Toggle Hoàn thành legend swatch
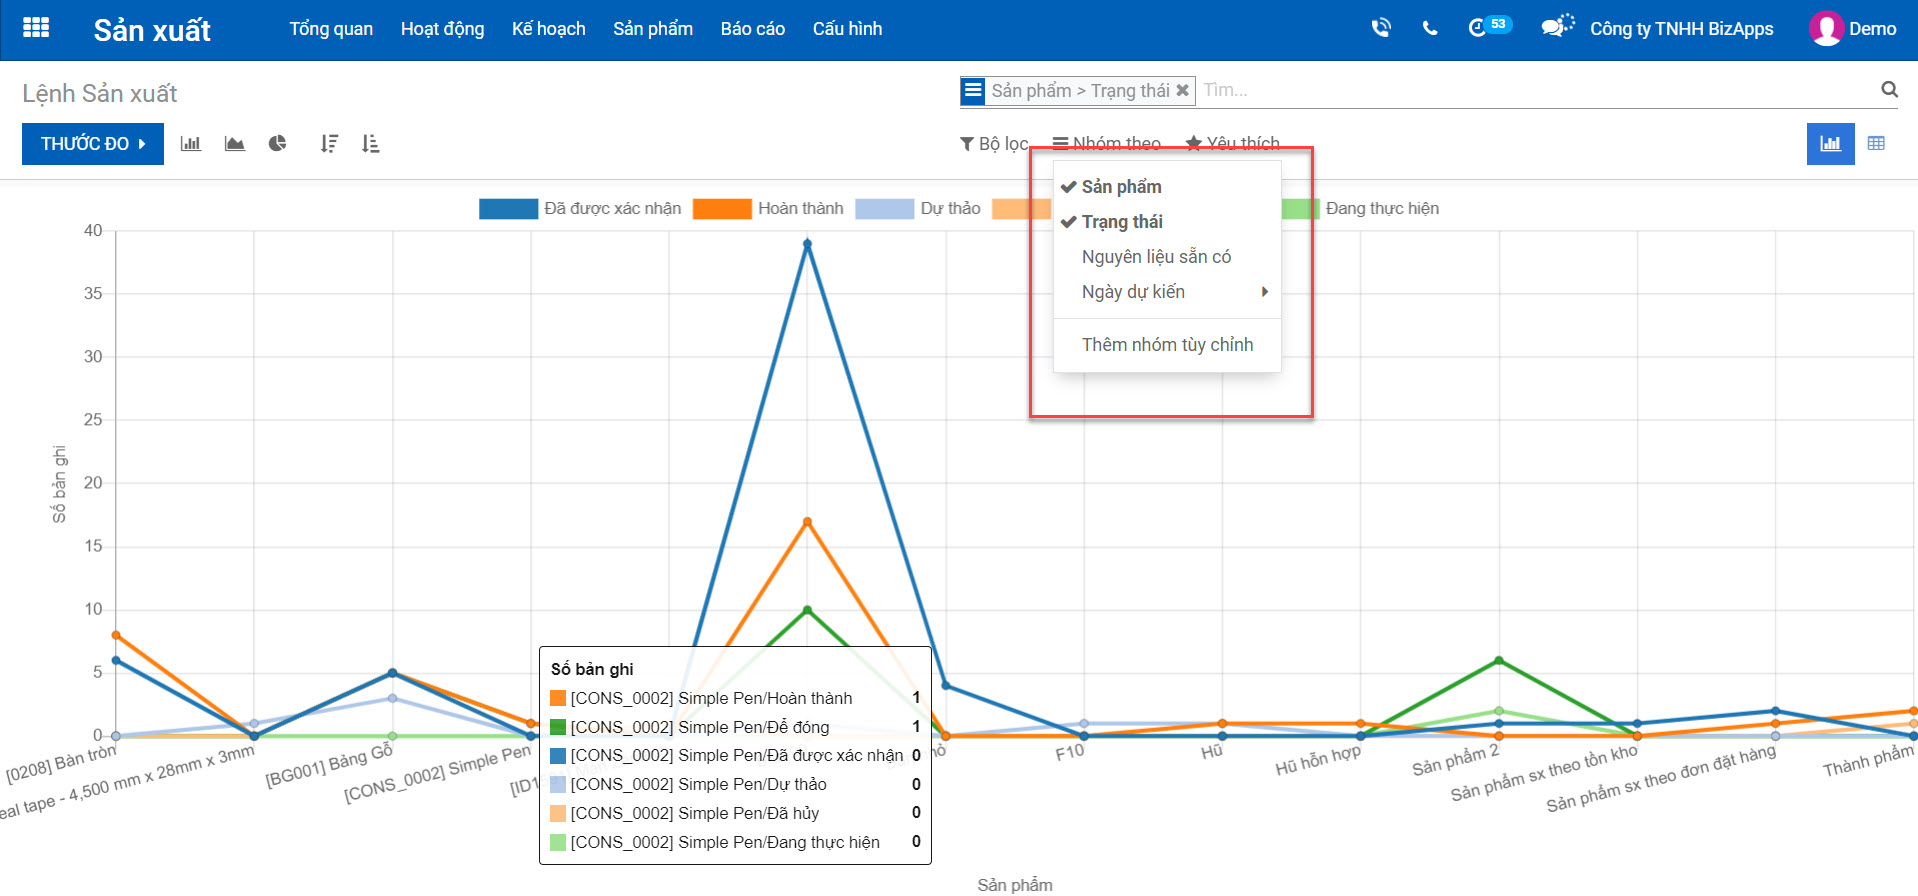1918x896 pixels. (722, 209)
